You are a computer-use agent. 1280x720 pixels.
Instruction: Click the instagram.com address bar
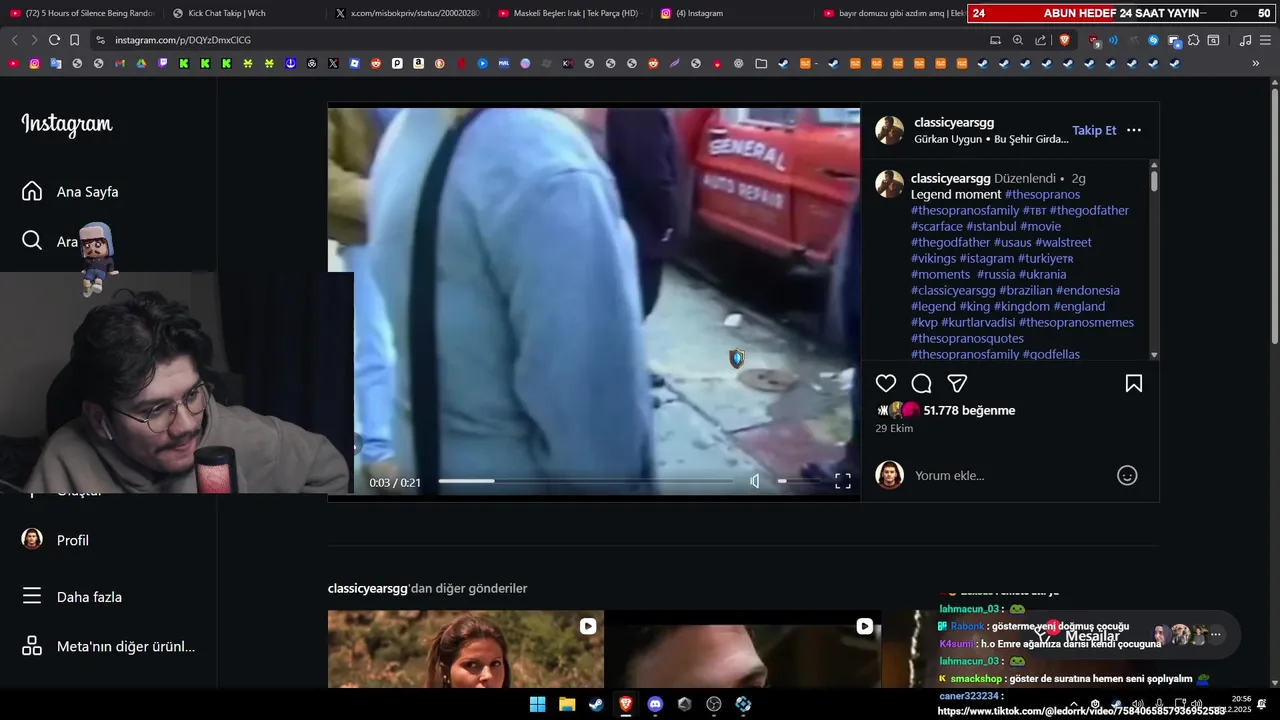(183, 40)
